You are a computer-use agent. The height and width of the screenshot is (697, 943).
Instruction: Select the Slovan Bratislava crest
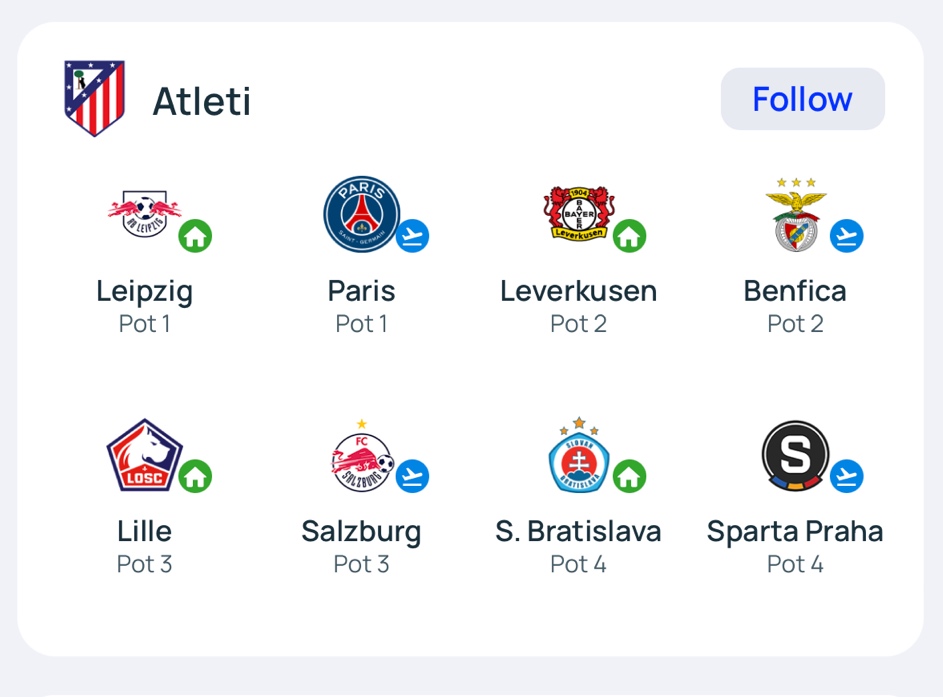coord(579,455)
